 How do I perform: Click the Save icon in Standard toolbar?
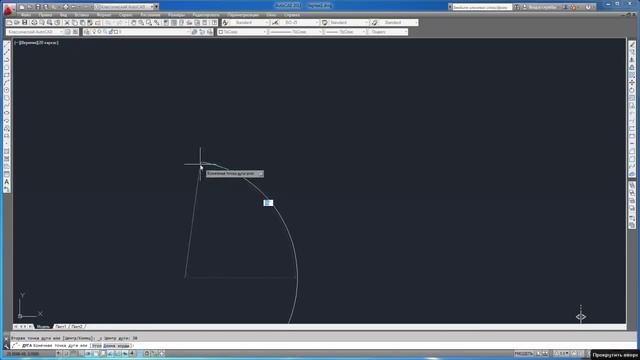click(24, 23)
